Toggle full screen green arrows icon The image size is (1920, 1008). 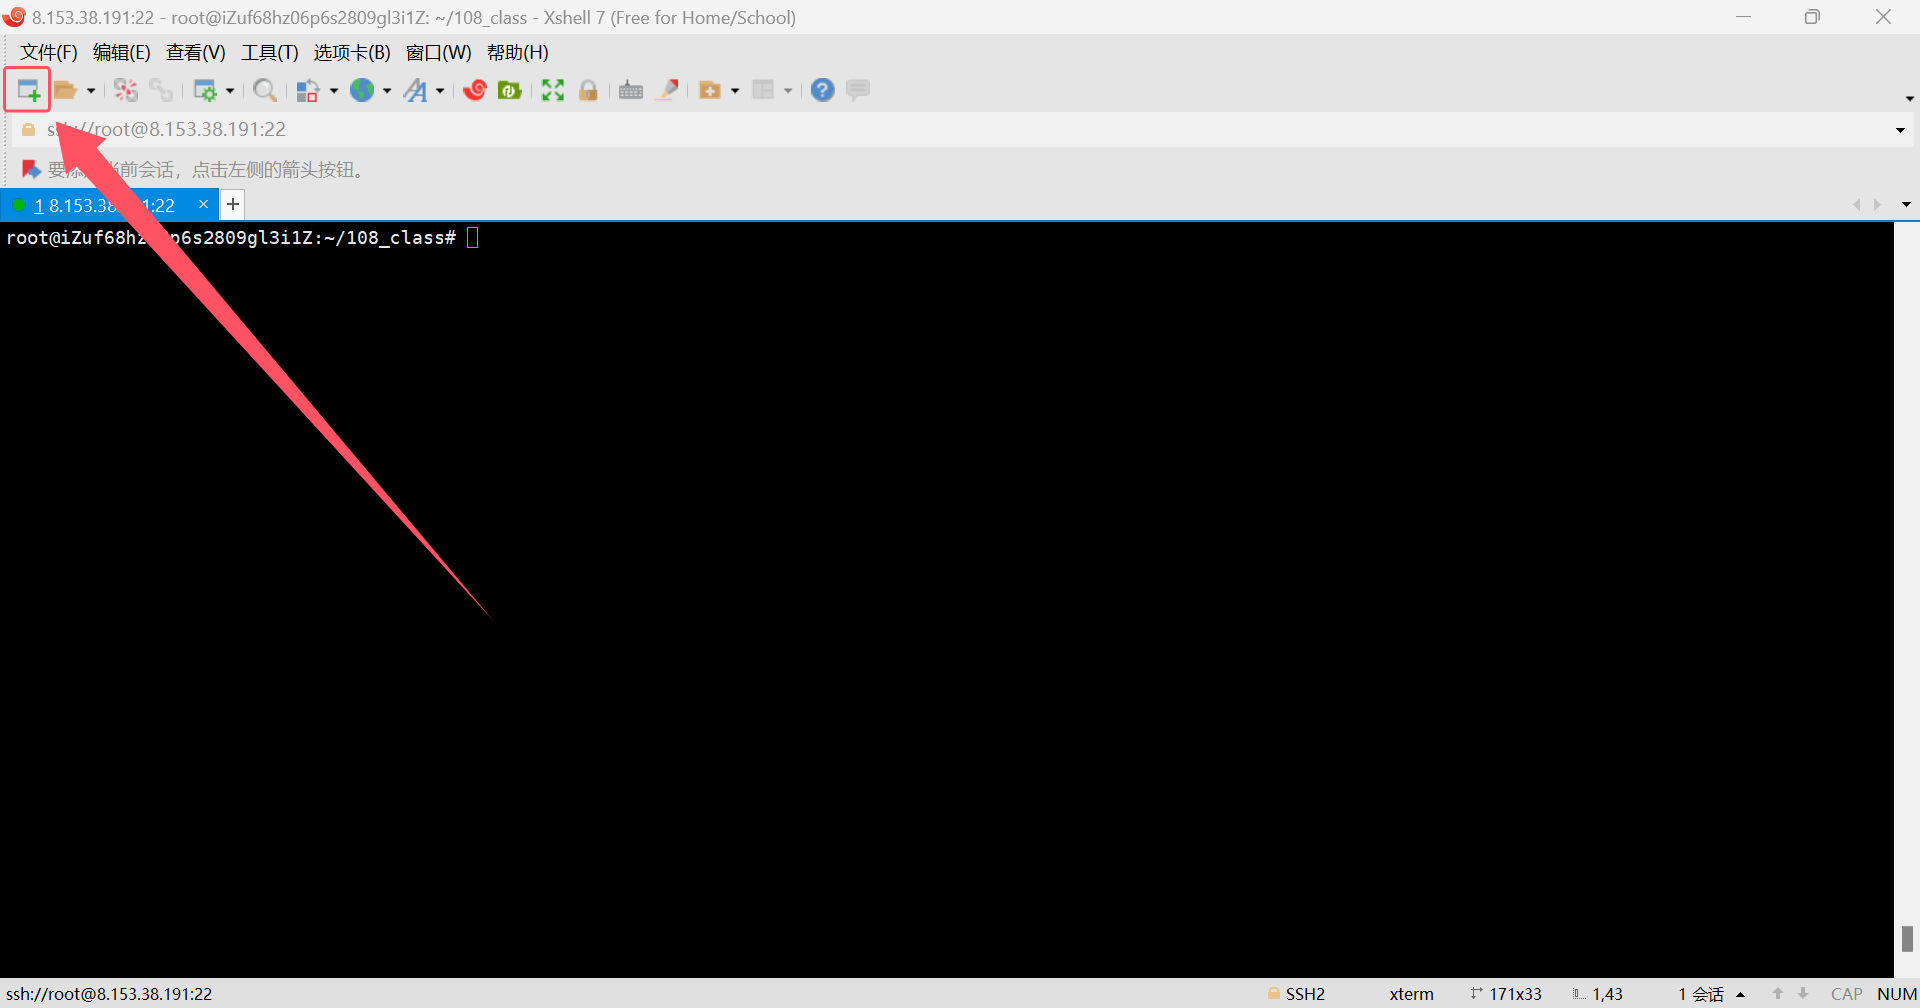553,91
